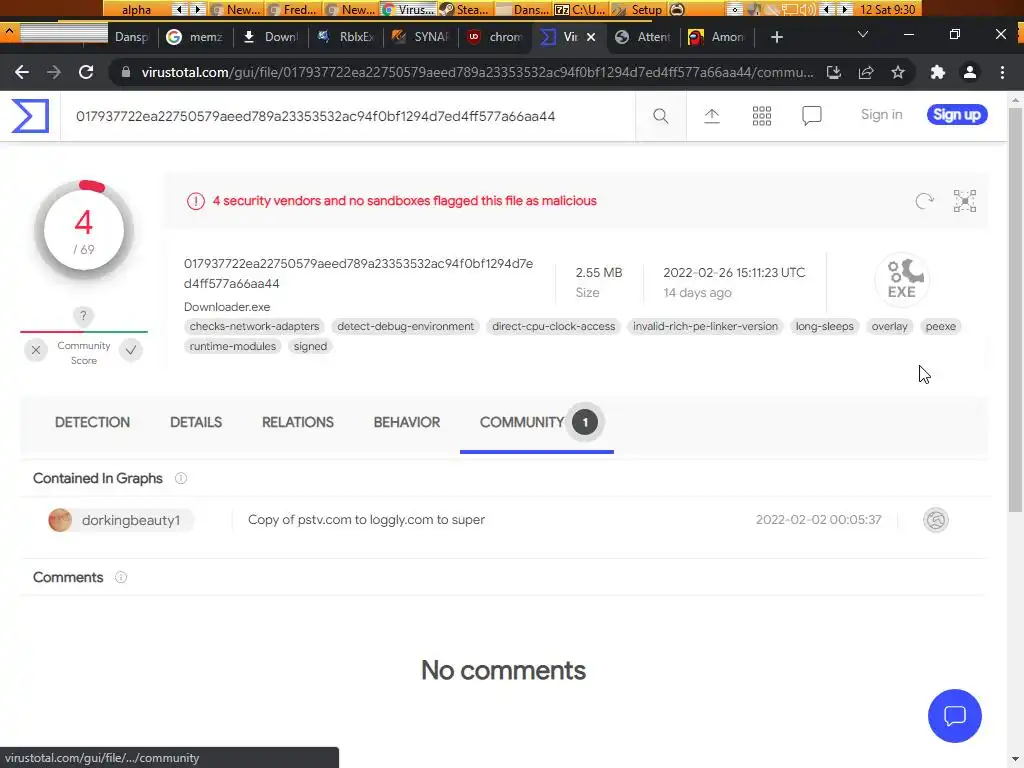The image size is (1024, 768).
Task: Click the Comments info icon
Action: pyautogui.click(x=121, y=577)
